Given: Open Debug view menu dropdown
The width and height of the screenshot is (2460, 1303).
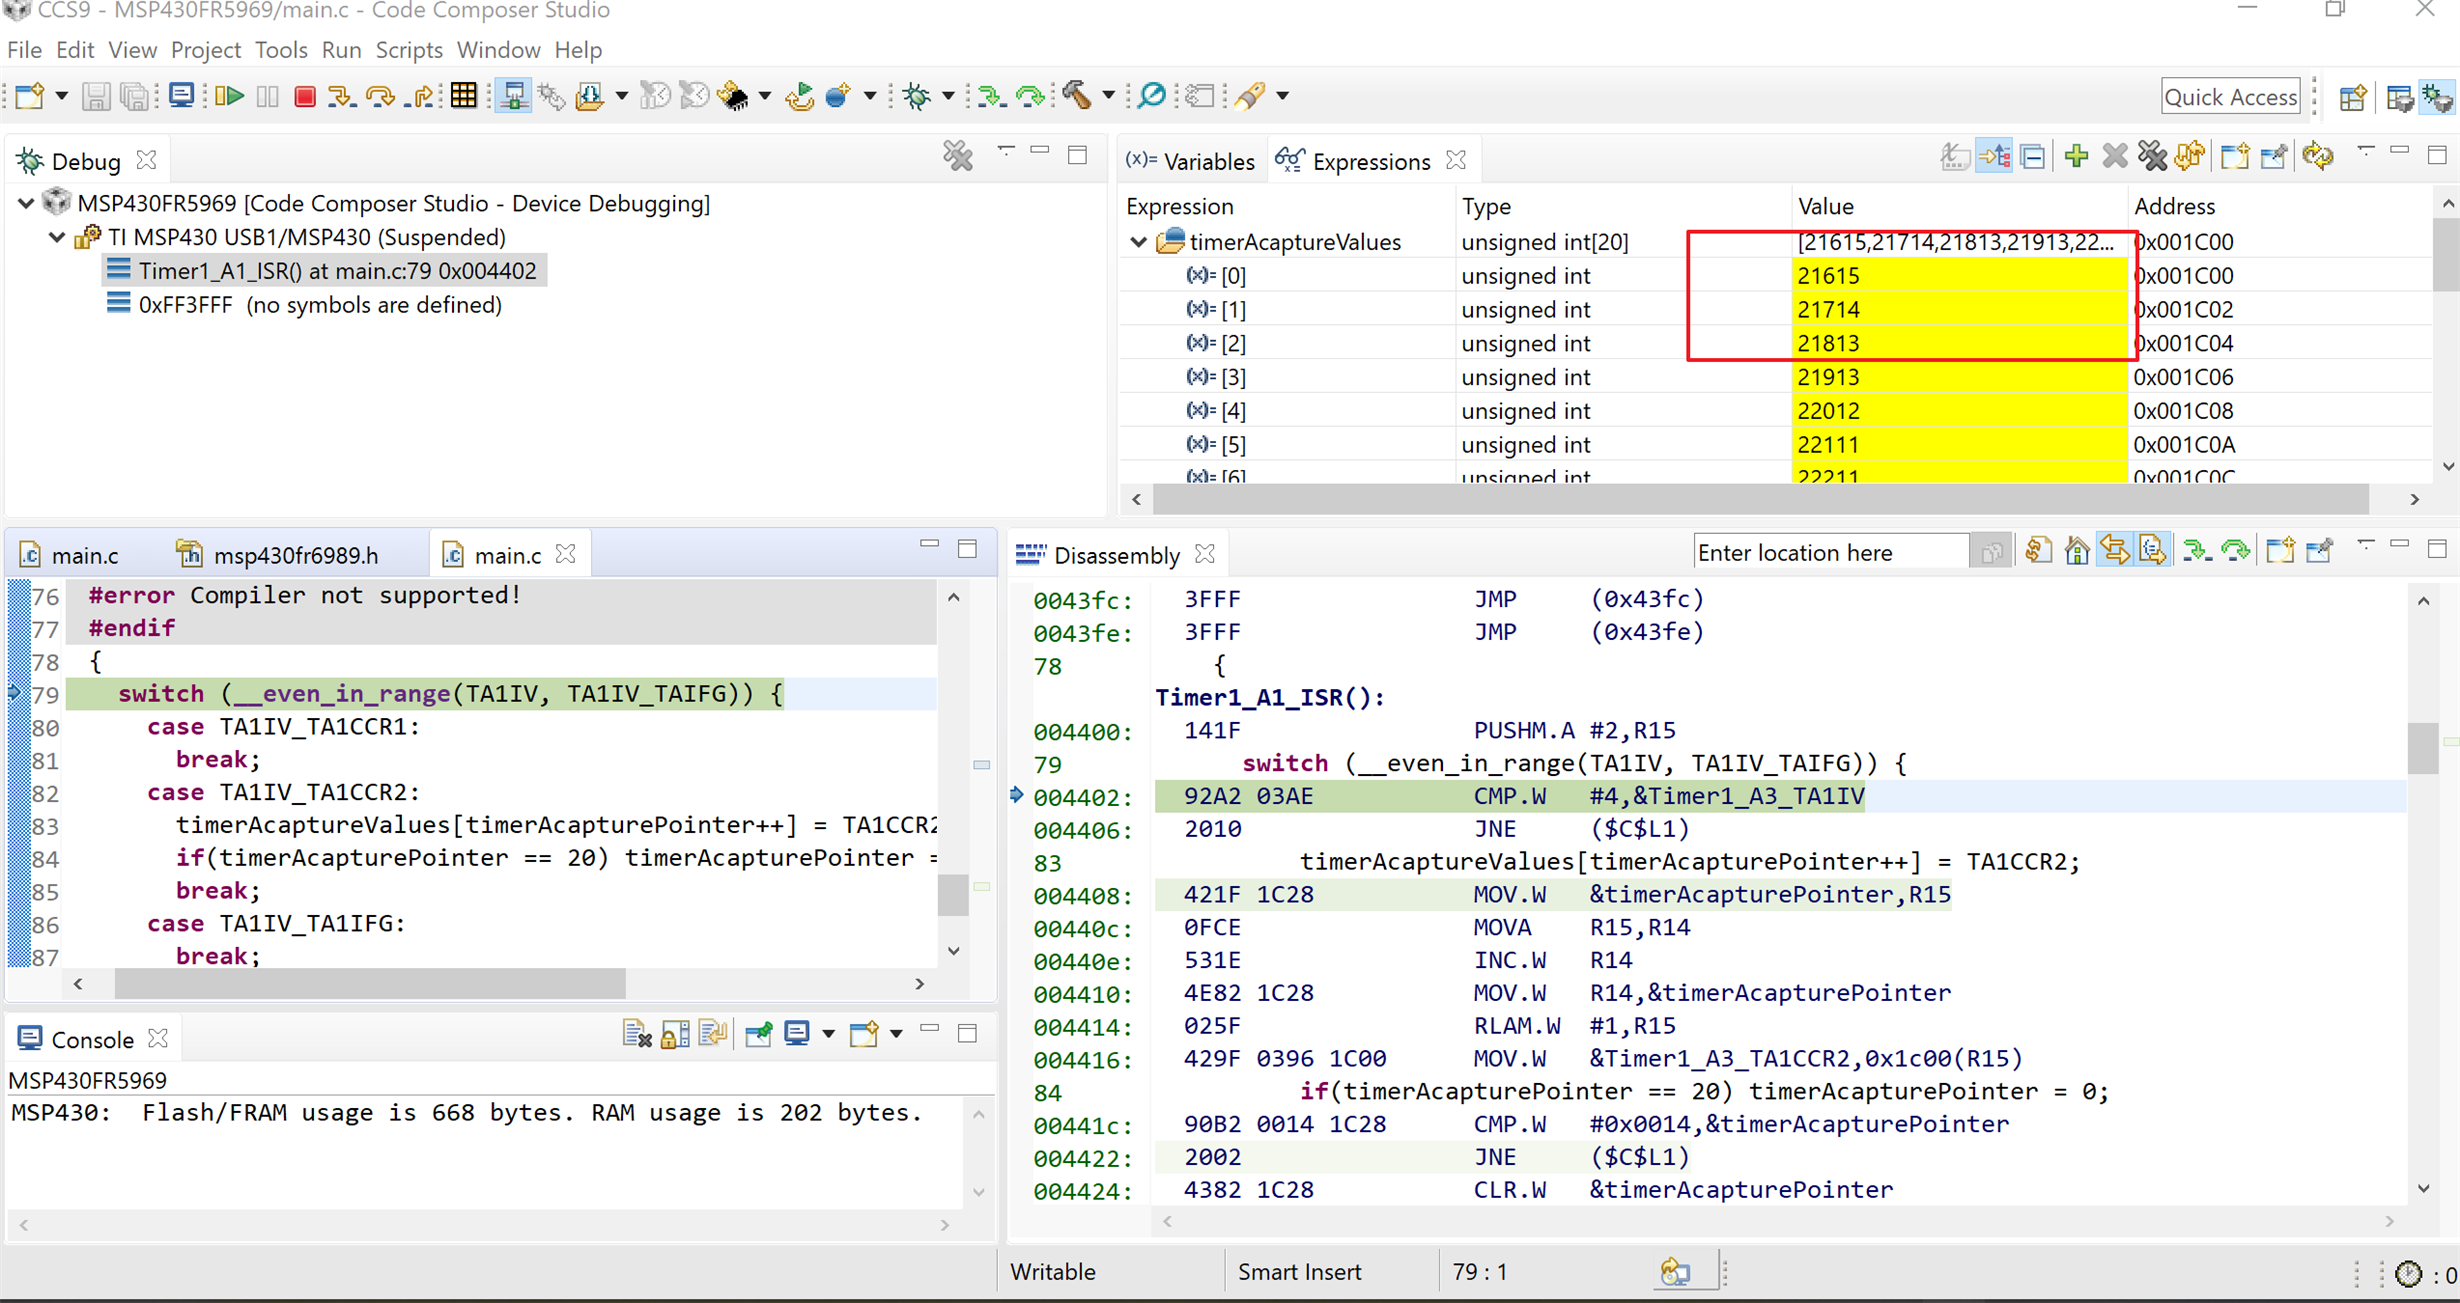Looking at the screenshot, I should click(1005, 153).
